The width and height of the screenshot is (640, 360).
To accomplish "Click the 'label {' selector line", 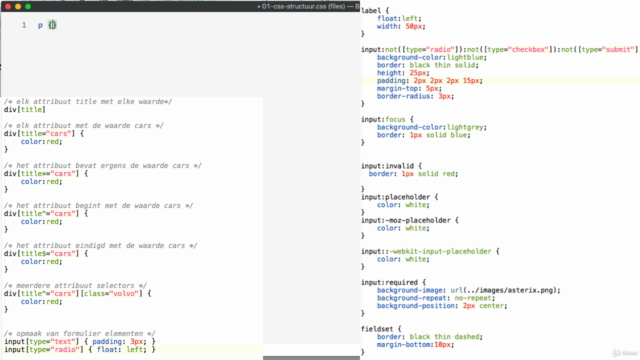I will click(375, 11).
